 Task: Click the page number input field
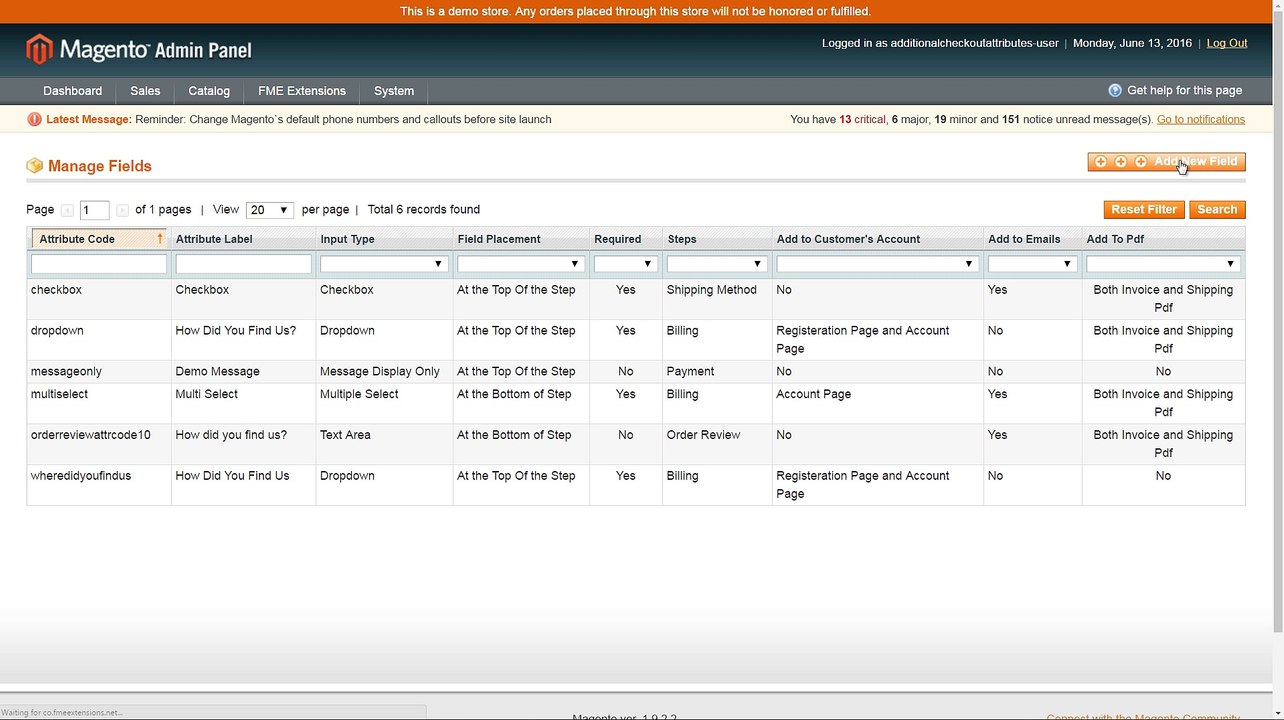point(94,210)
